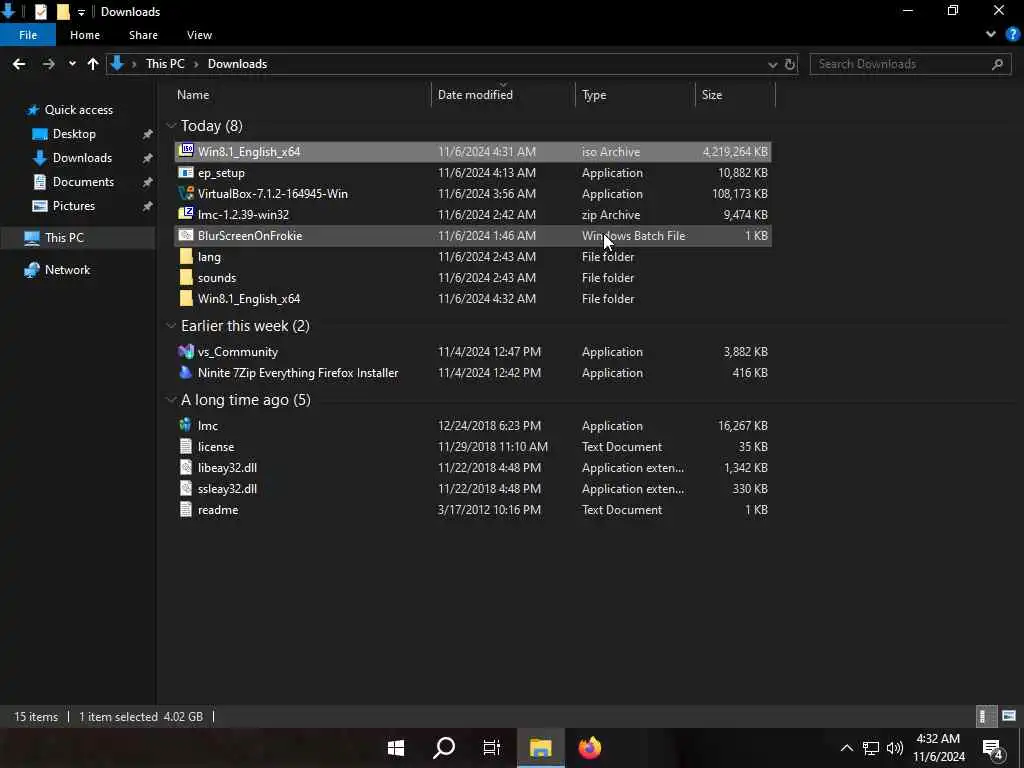Click the sounds folder icon
This screenshot has width=1024, height=768.
(186, 277)
